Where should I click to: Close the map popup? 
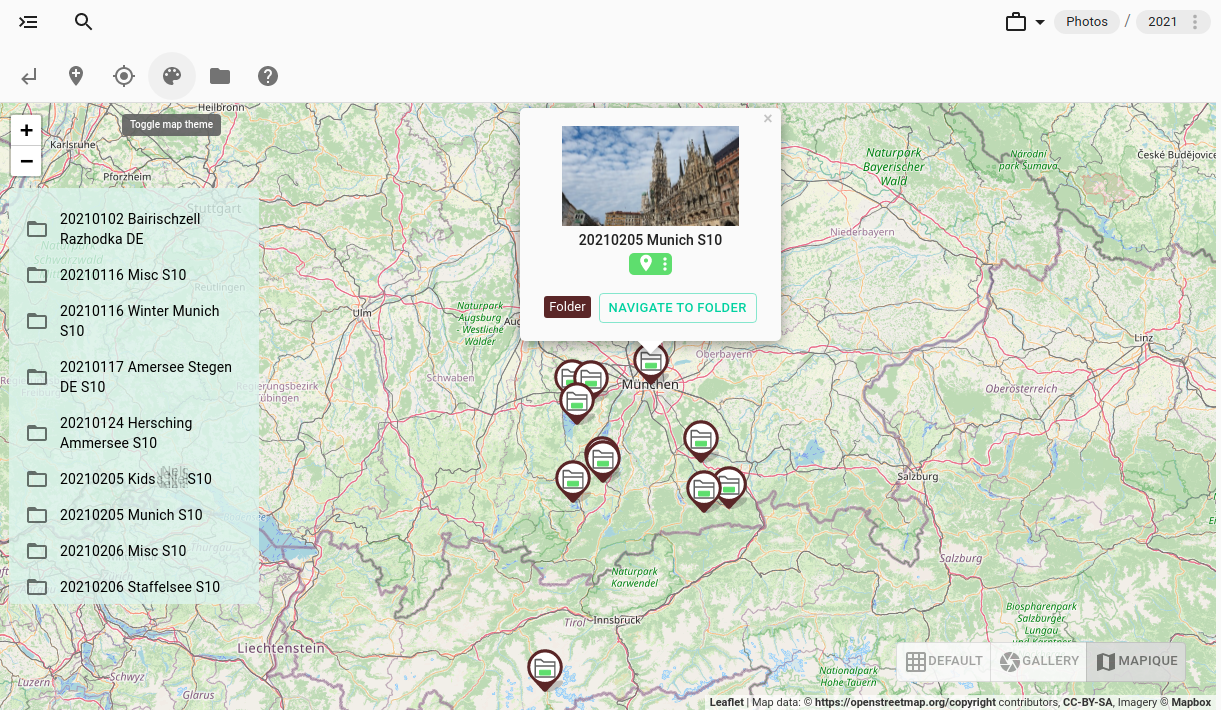[x=768, y=119]
